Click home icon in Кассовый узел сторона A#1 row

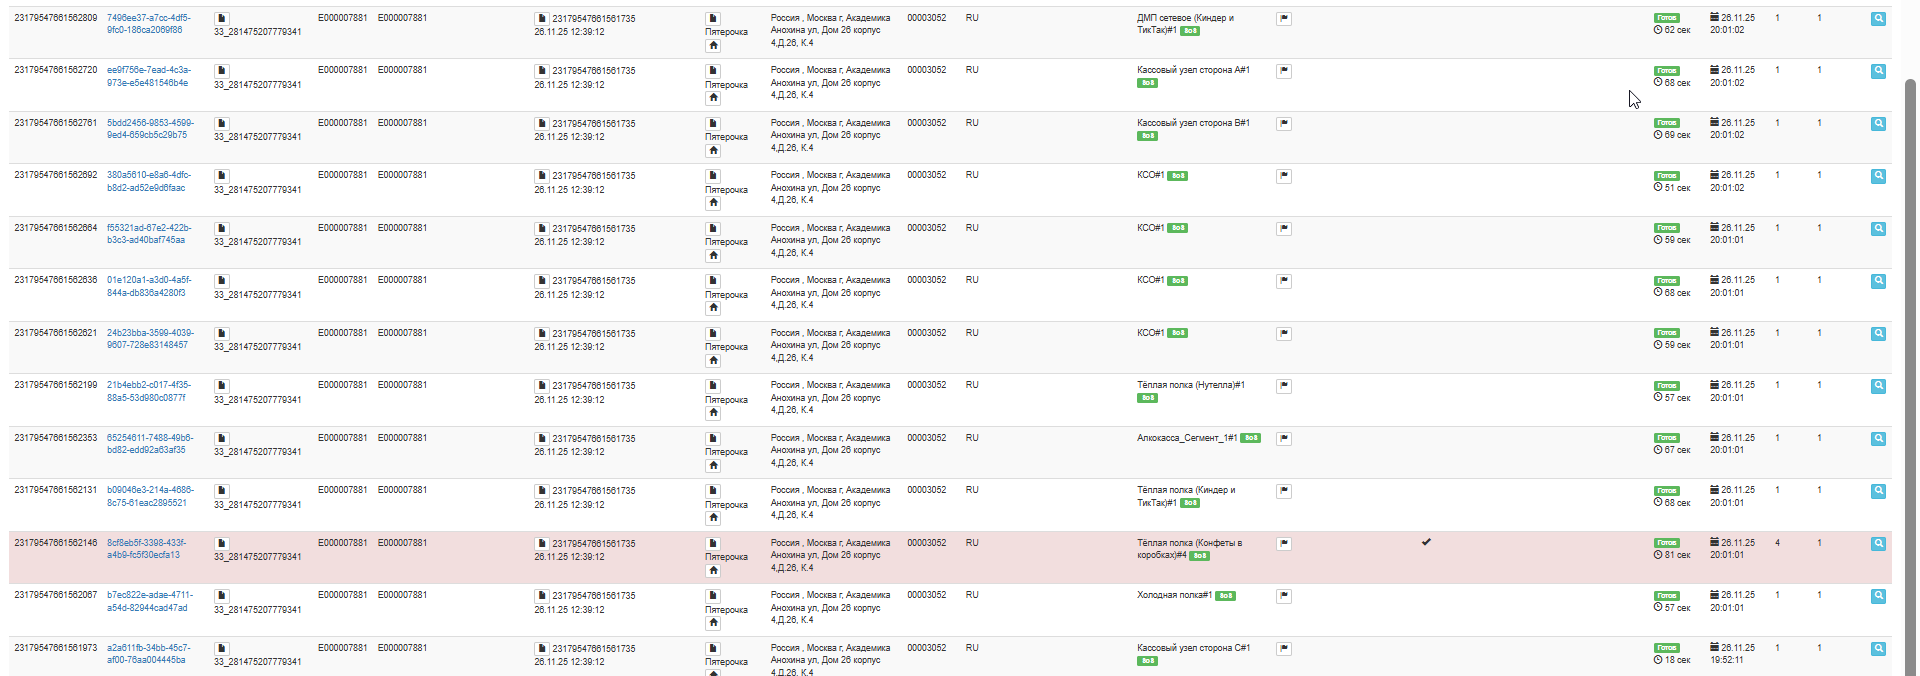click(x=713, y=98)
